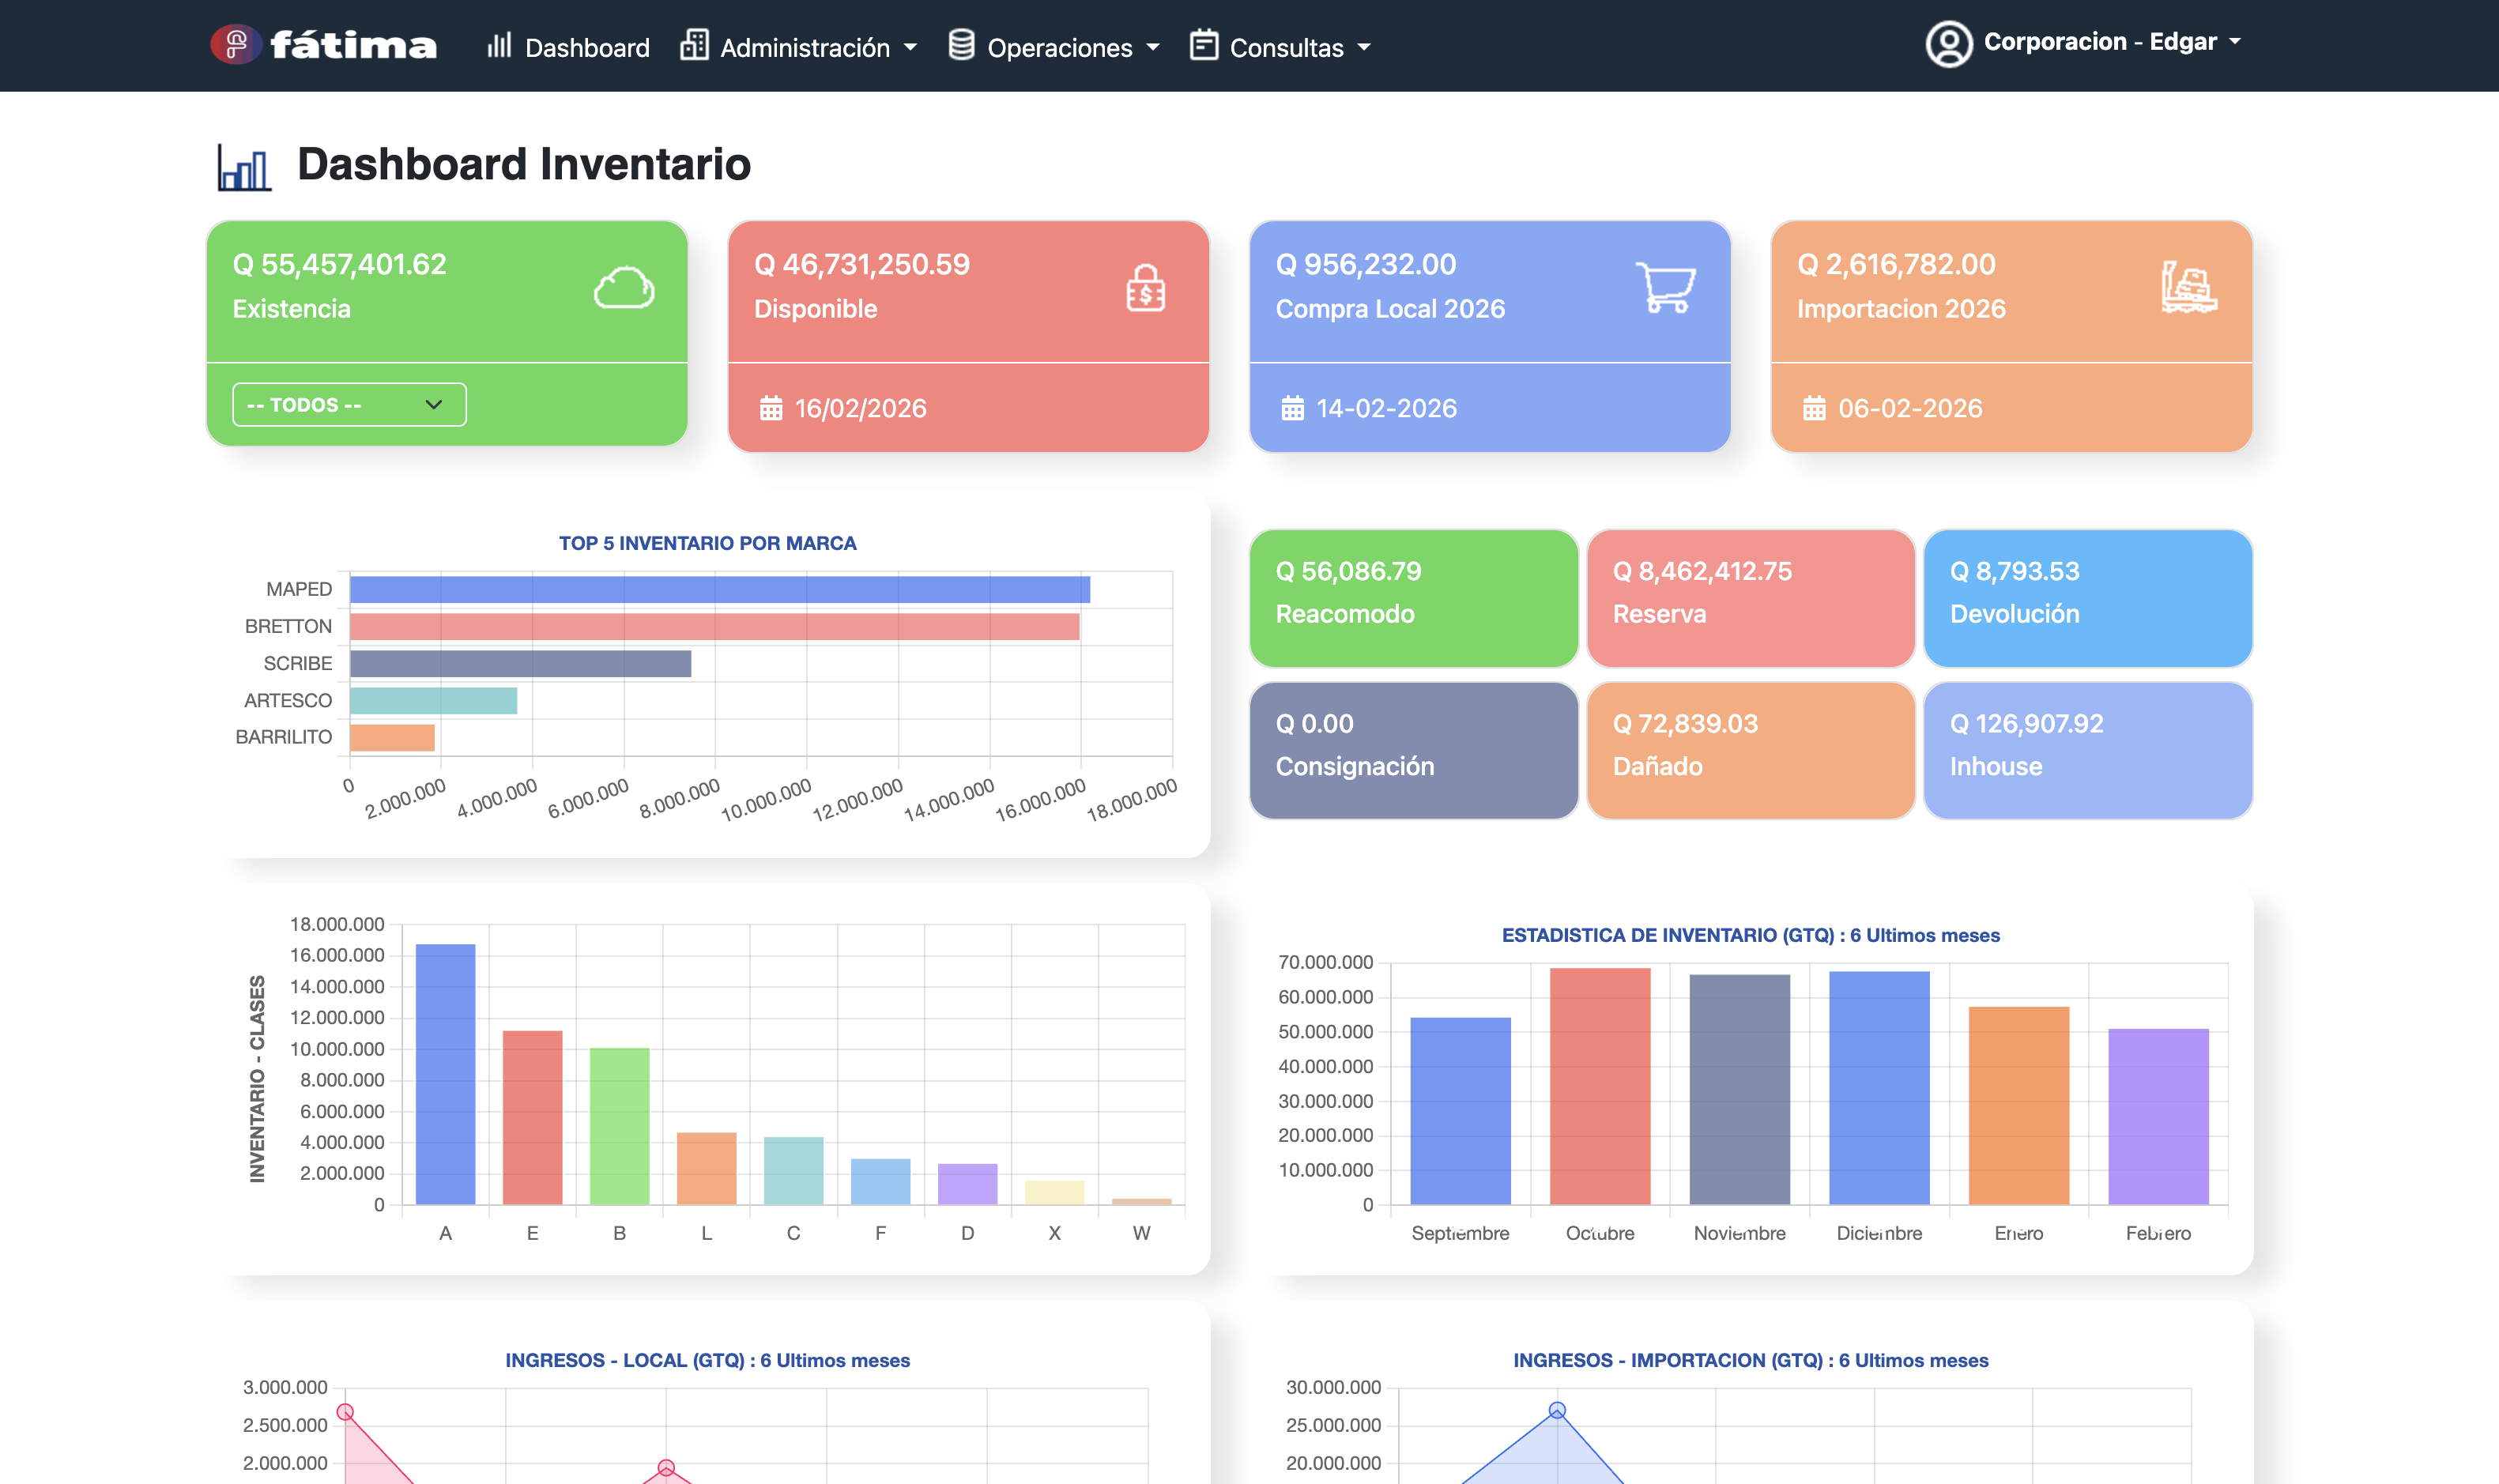Open the Consultas menu
2499x1484 pixels.
click(1280, 47)
